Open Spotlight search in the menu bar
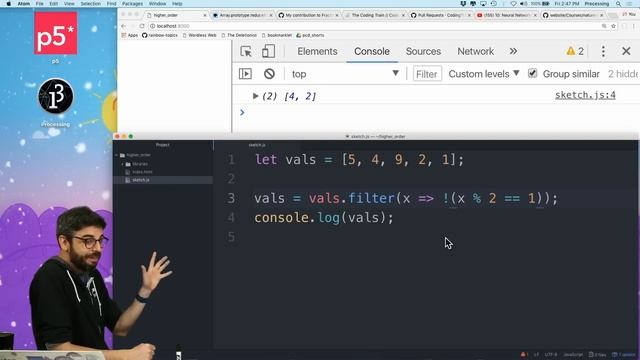The height and width of the screenshot is (360, 640). [618, 4]
